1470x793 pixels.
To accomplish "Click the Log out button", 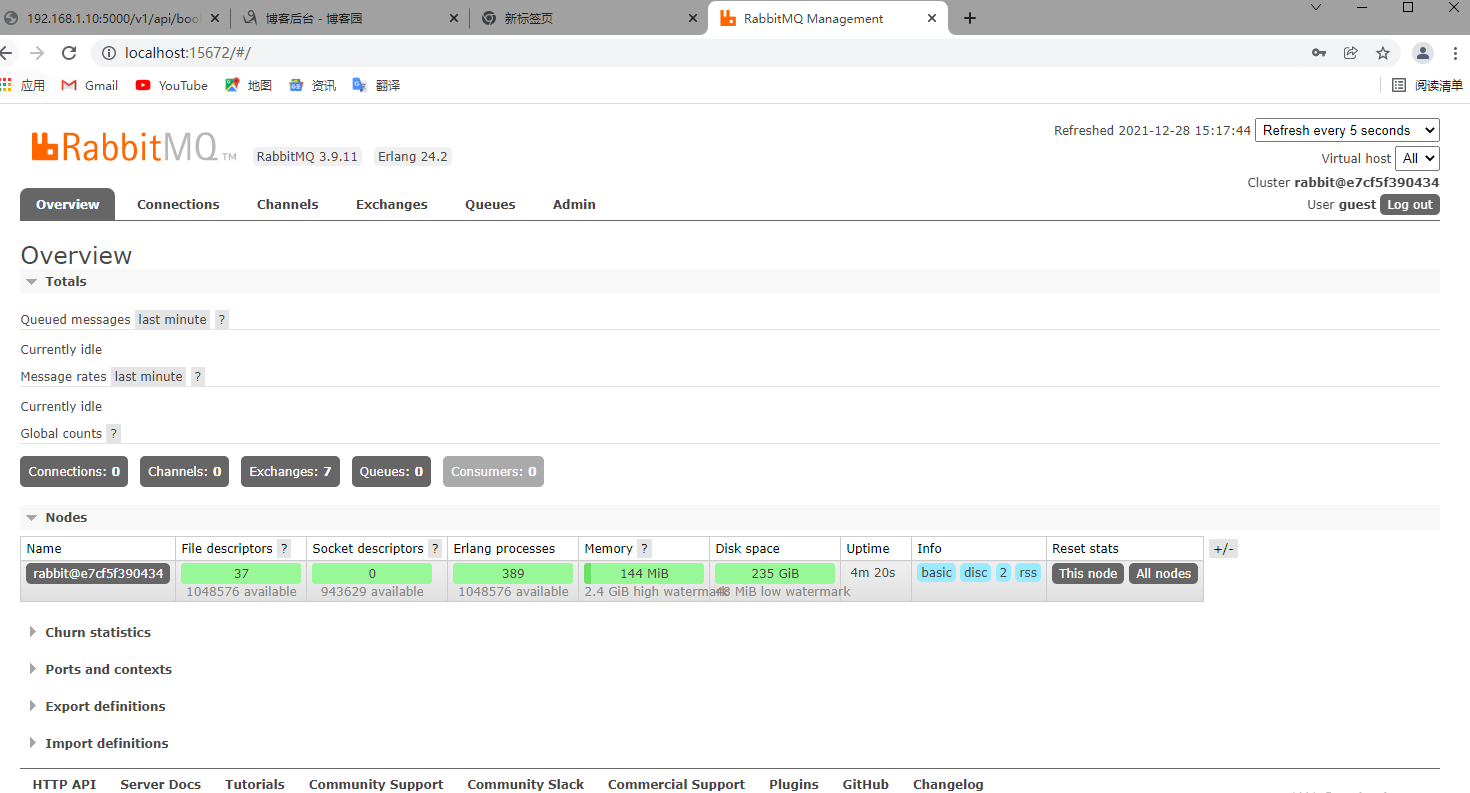I will (x=1410, y=204).
